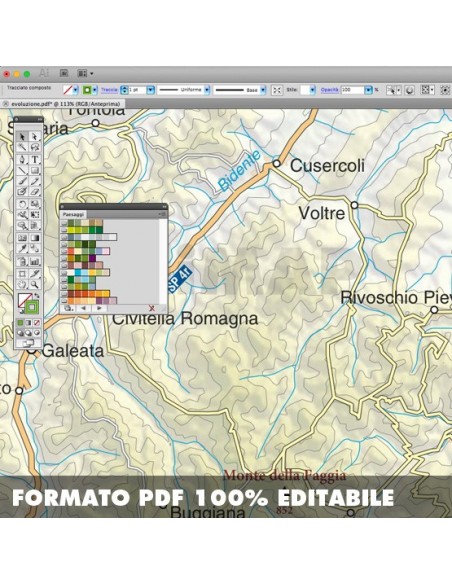
Task: Enable Draw Inside mode
Action: tap(37, 333)
